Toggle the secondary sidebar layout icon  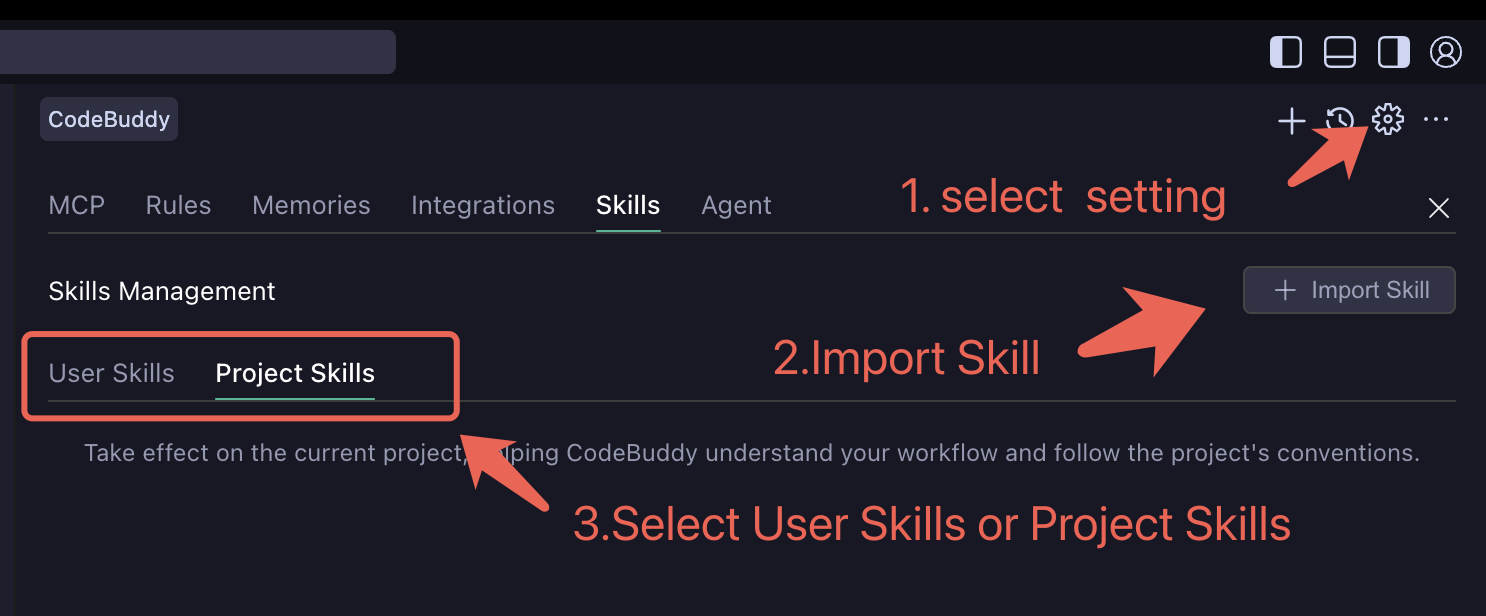tap(1393, 52)
